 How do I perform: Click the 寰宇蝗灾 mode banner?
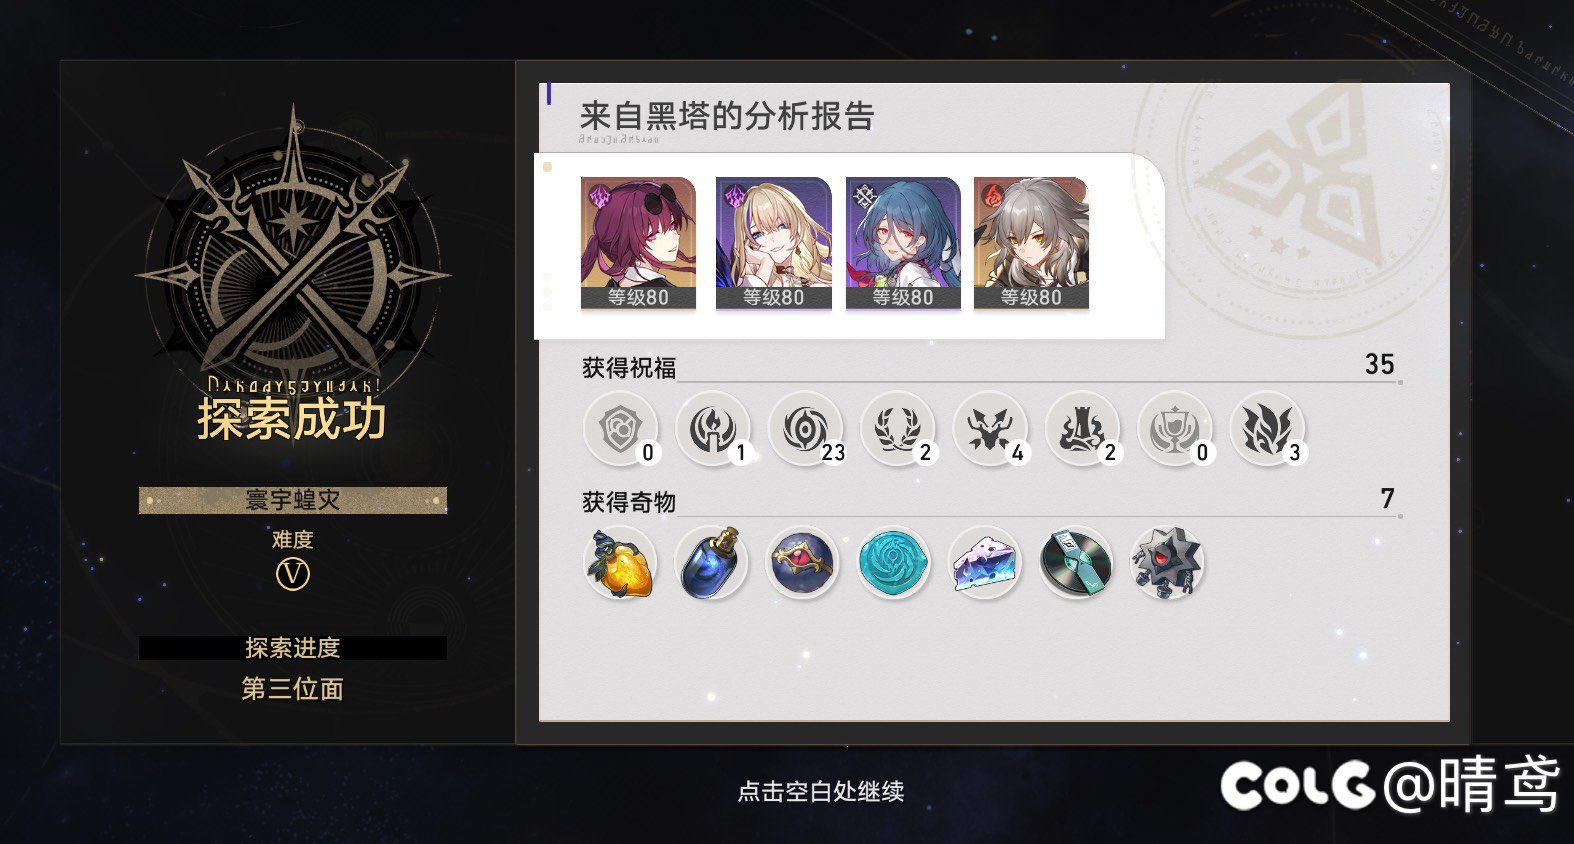(293, 500)
